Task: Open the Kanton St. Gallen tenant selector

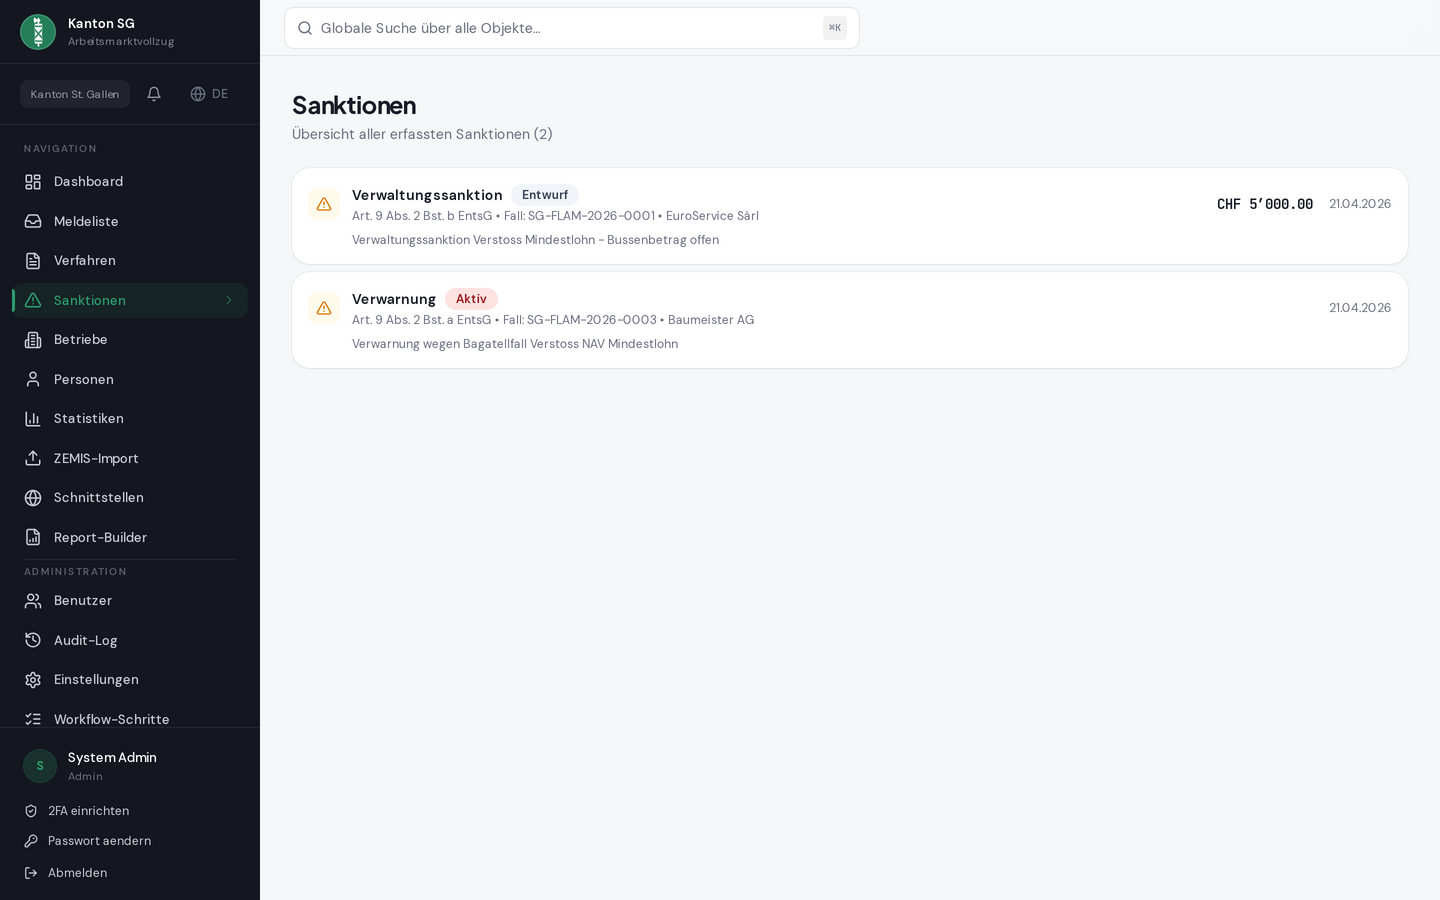Action: coord(75,94)
